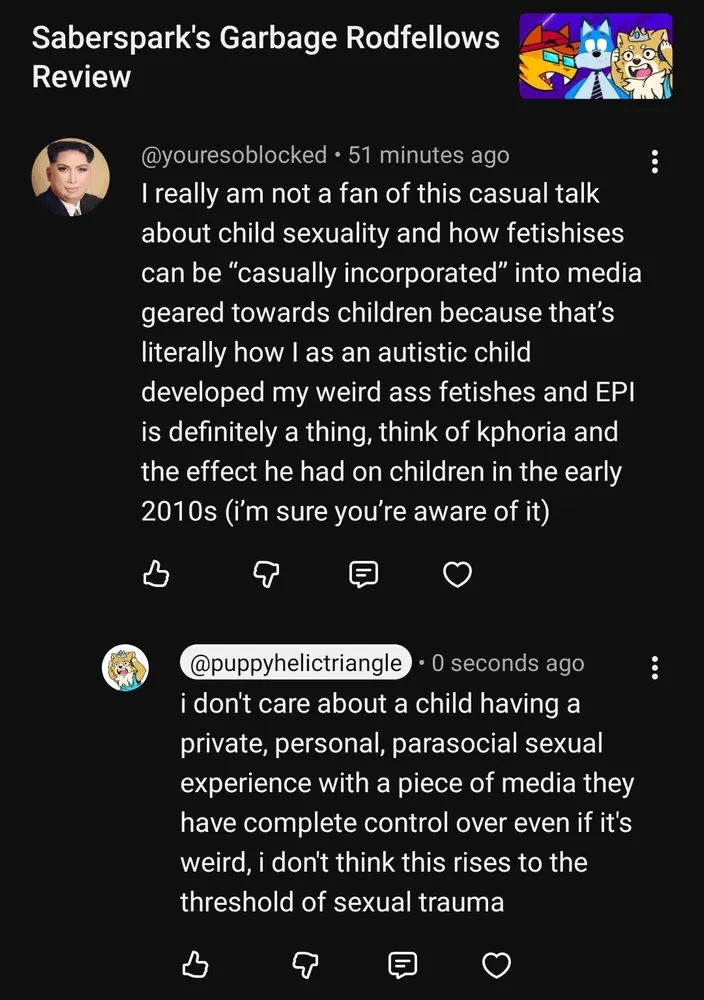The height and width of the screenshot is (1000, 704).
Task: Click the "0 seconds ago" timestamp
Action: coord(508,663)
